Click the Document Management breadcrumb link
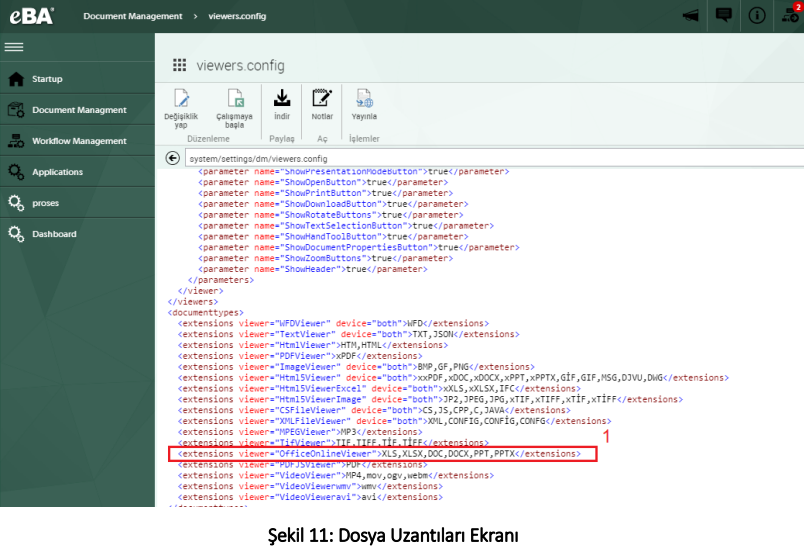Viewport: 804px width, 551px height. click(133, 16)
